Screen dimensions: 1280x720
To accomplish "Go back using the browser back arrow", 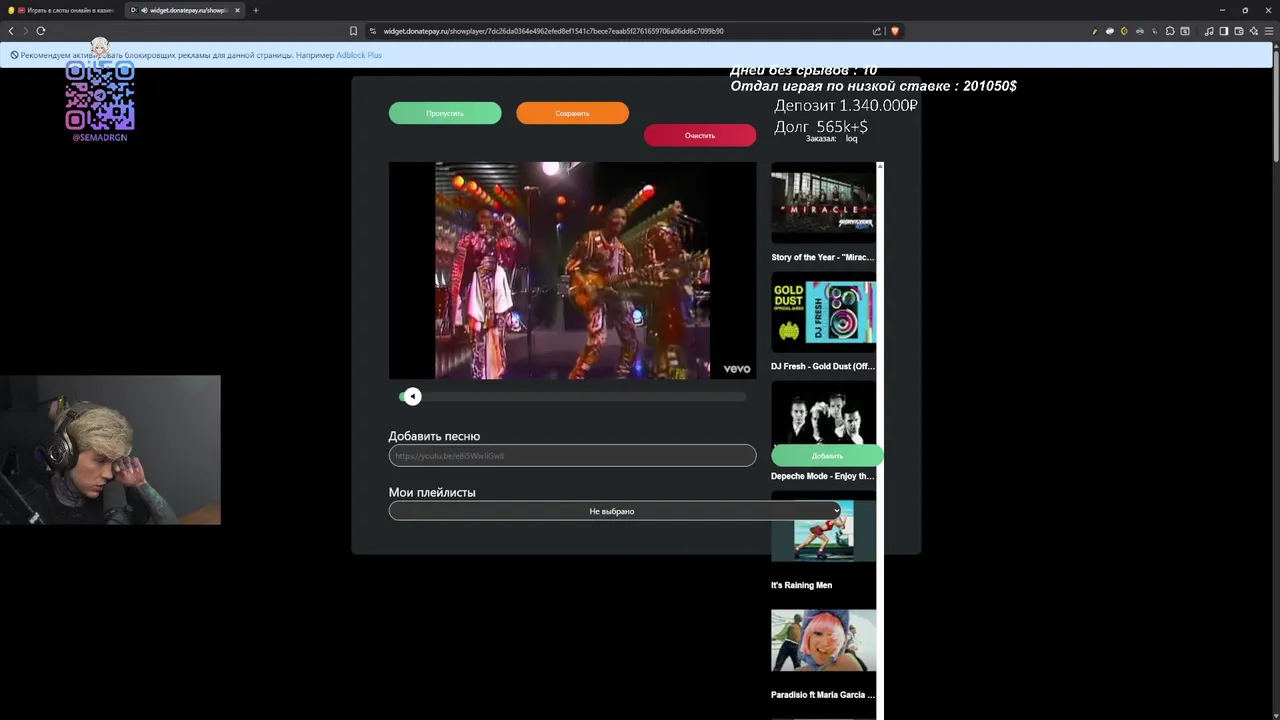I will click(x=11, y=31).
